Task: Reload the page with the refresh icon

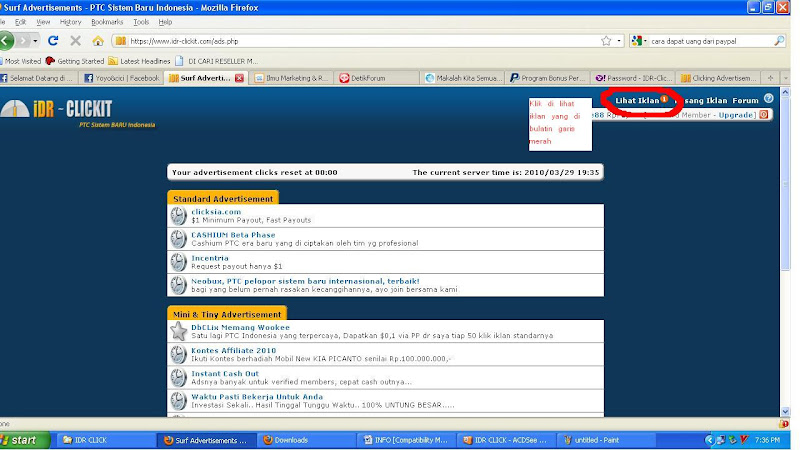Action: click(53, 41)
